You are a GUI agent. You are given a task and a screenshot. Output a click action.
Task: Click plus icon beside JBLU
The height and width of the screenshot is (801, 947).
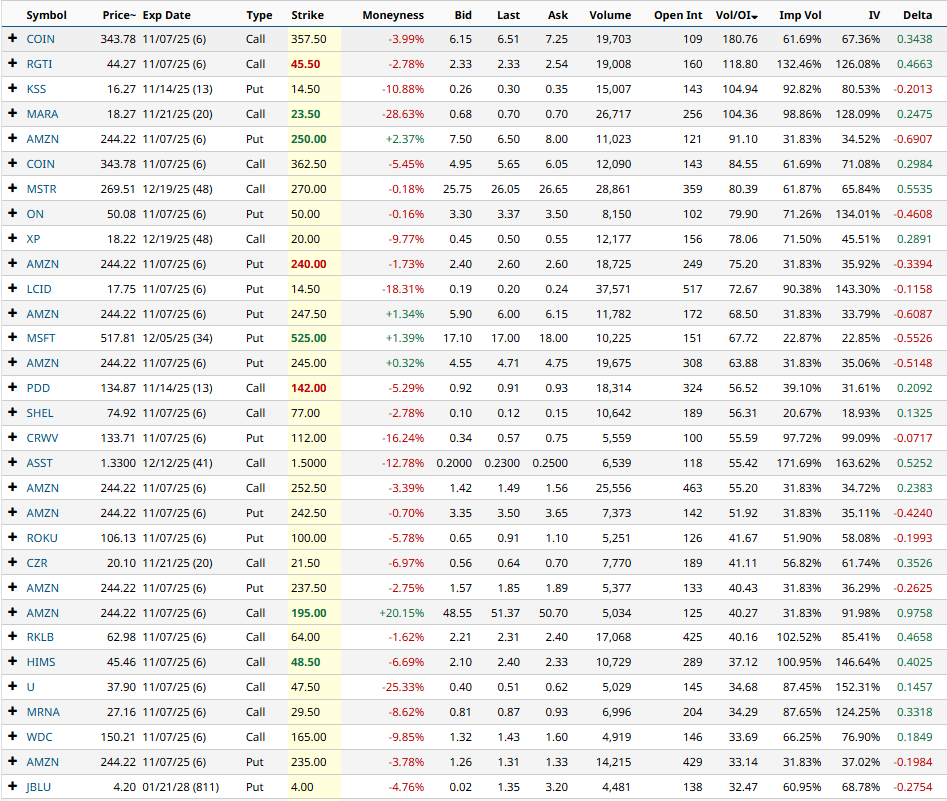coord(12,786)
